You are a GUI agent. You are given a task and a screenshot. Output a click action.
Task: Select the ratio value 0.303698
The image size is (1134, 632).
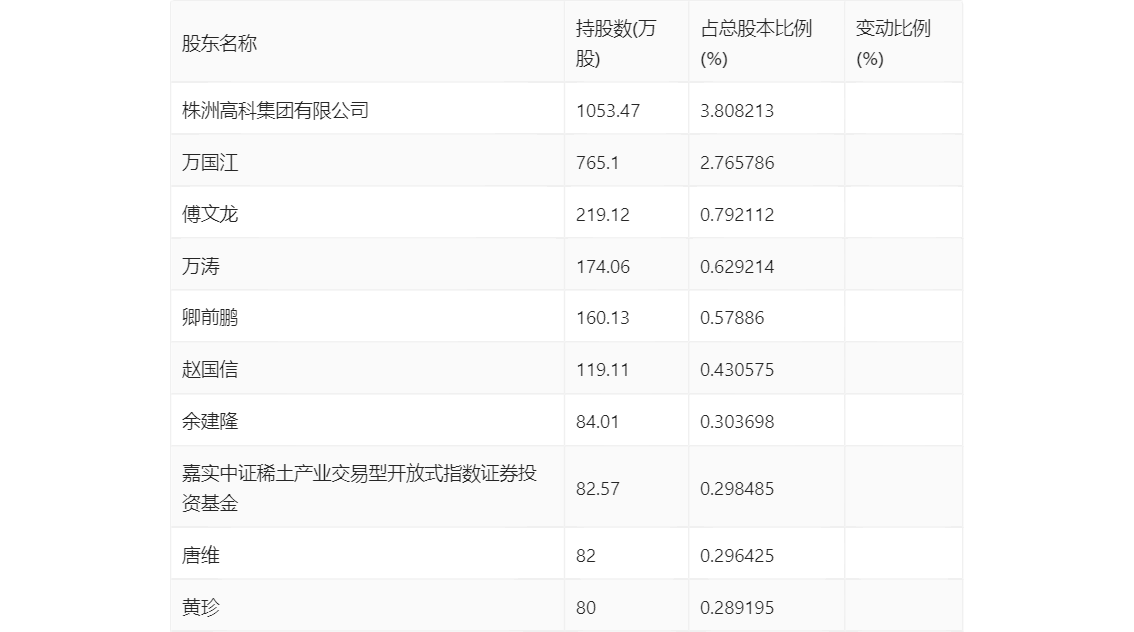(x=737, y=422)
